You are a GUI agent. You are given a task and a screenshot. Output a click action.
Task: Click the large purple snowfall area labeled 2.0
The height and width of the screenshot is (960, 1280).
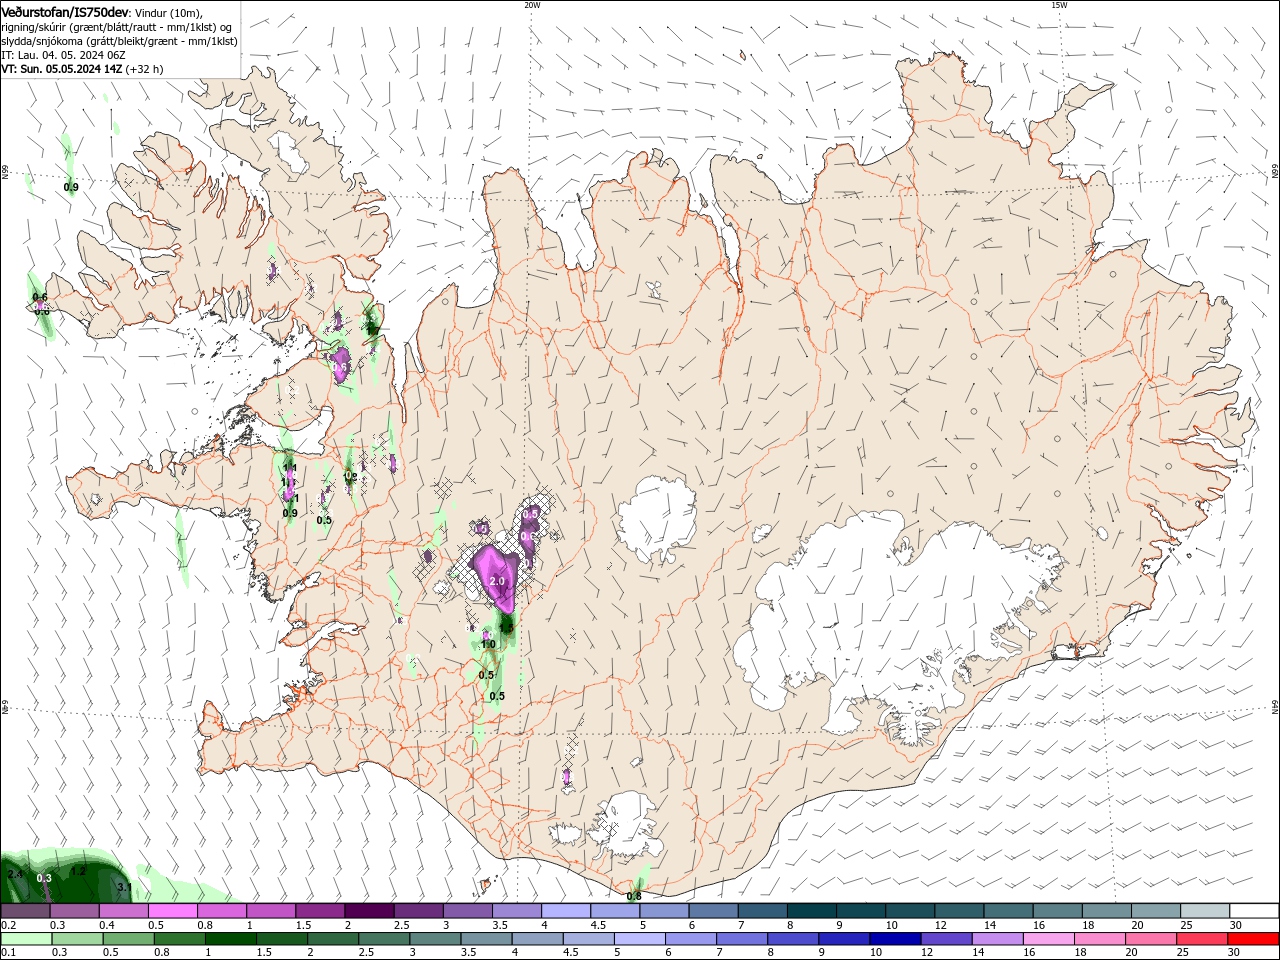pos(496,577)
